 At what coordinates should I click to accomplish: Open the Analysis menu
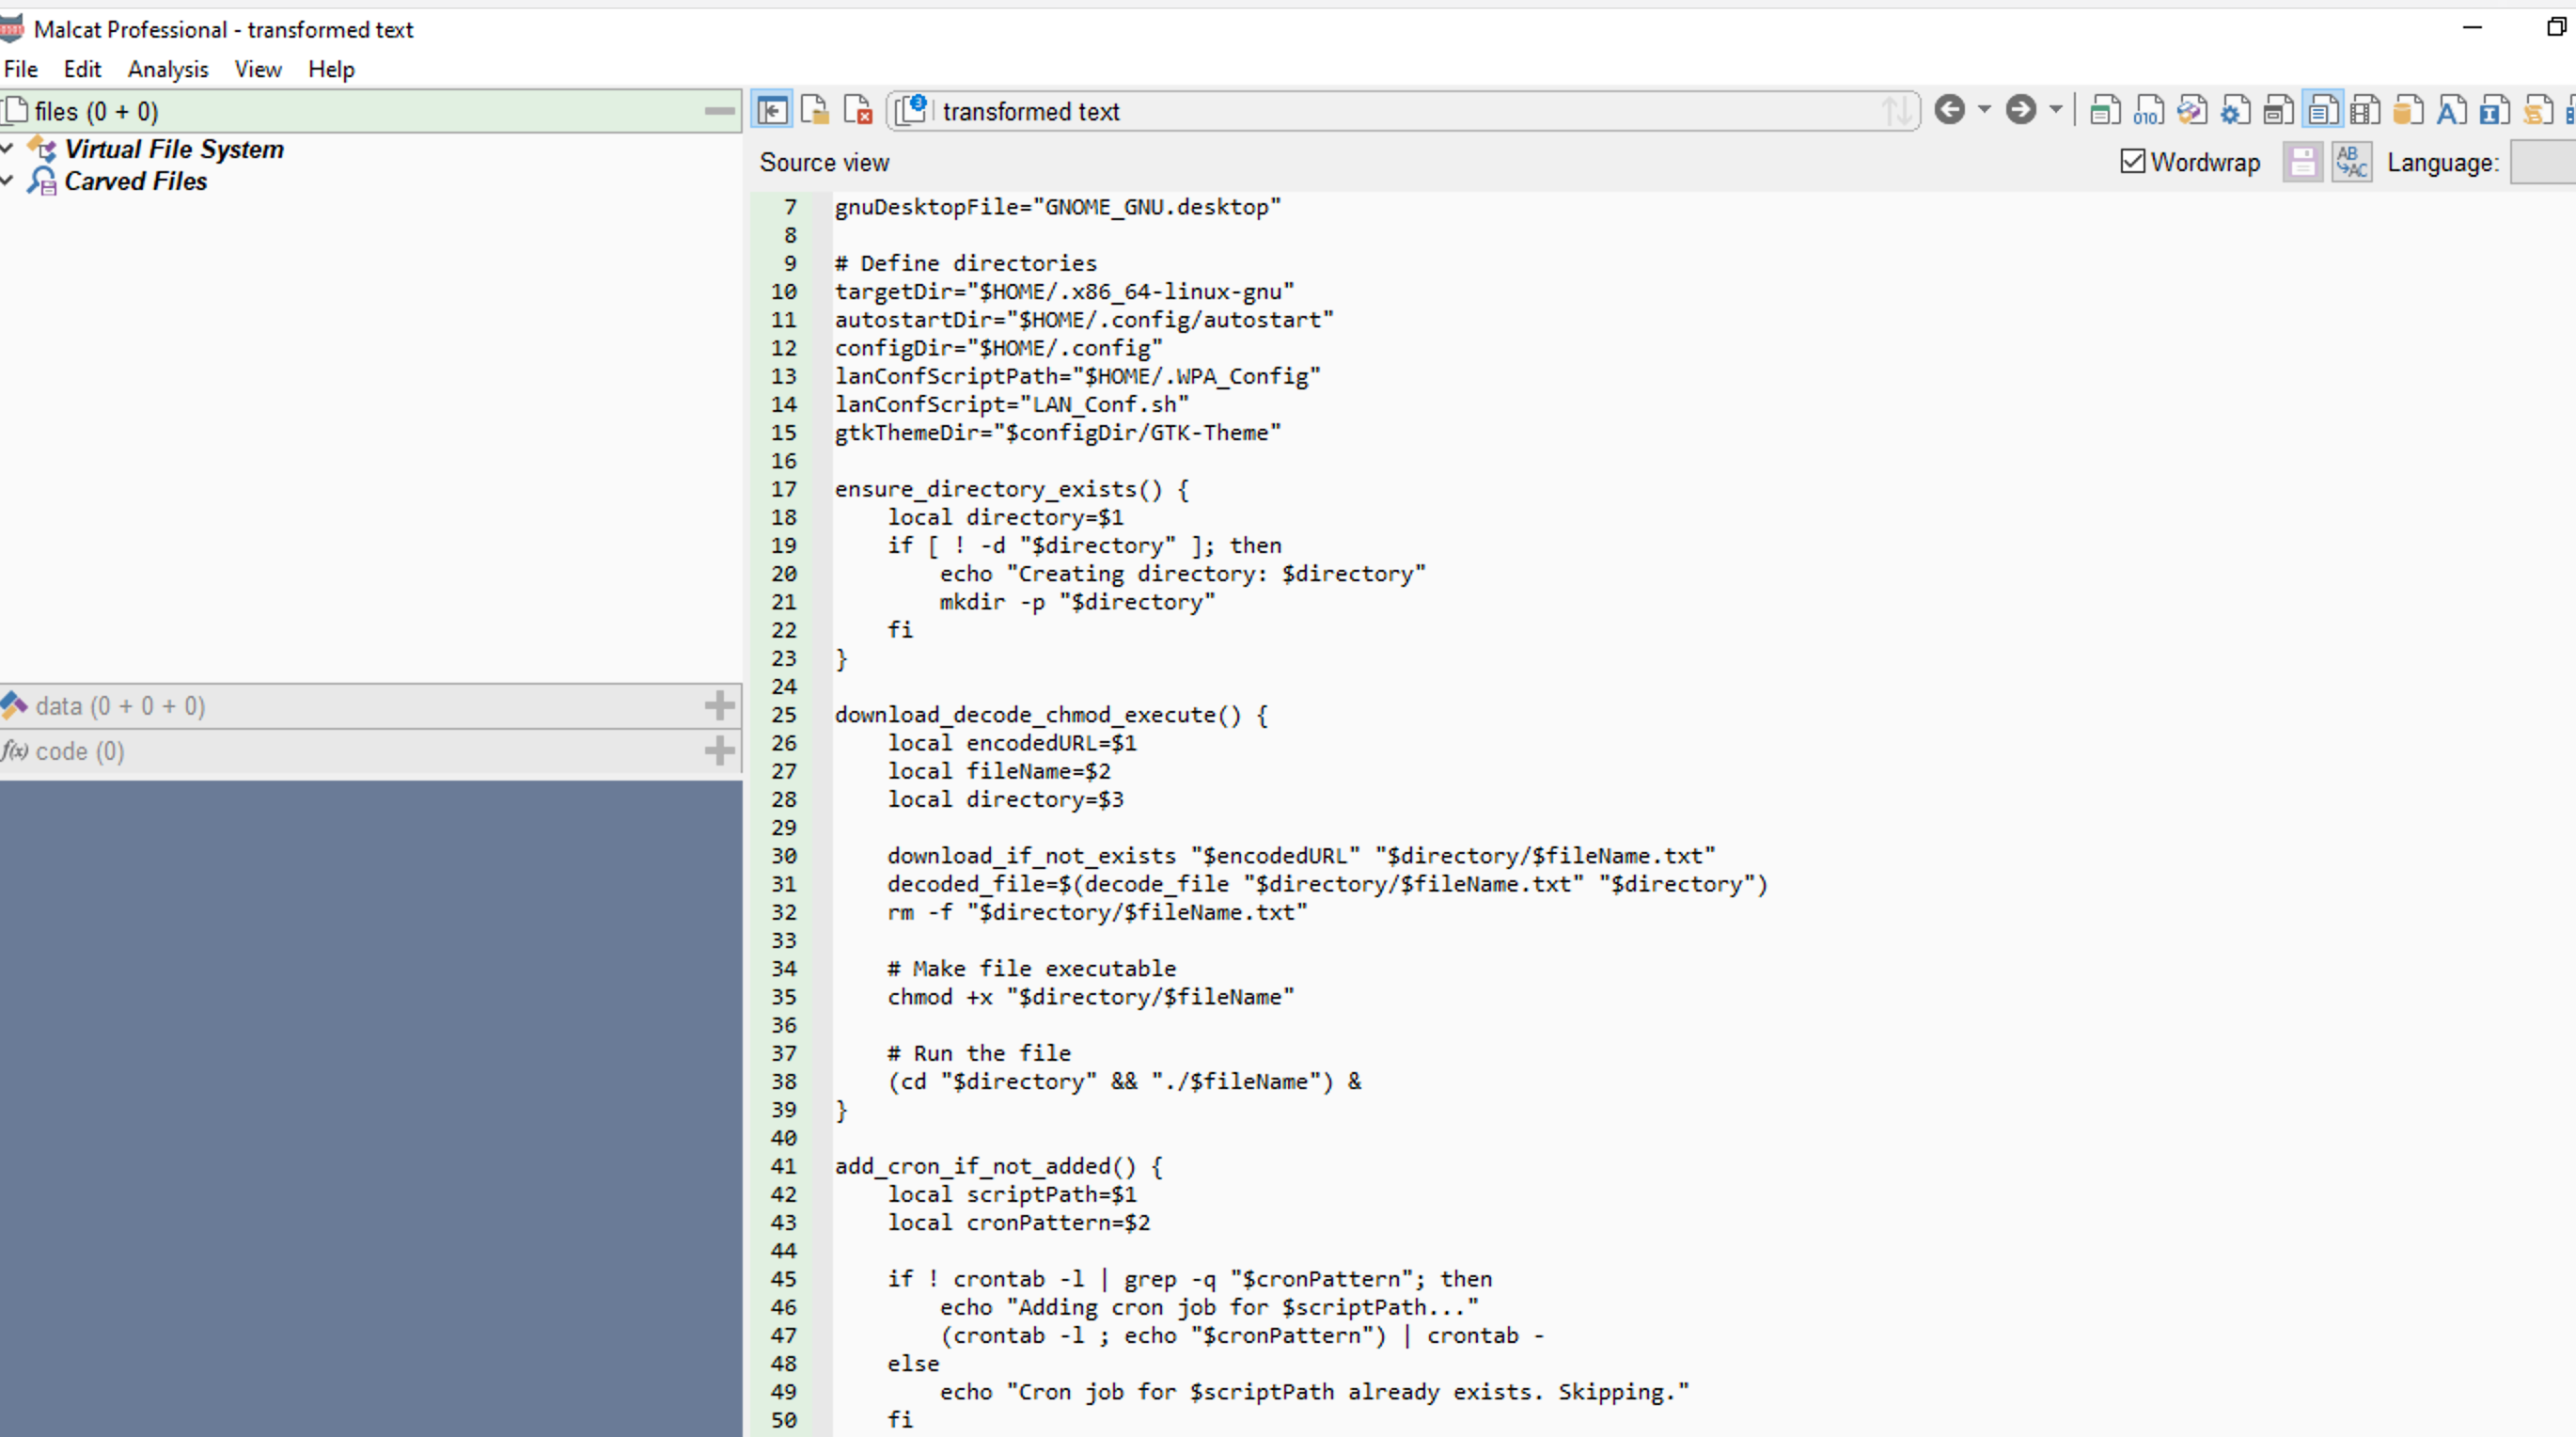pyautogui.click(x=168, y=69)
